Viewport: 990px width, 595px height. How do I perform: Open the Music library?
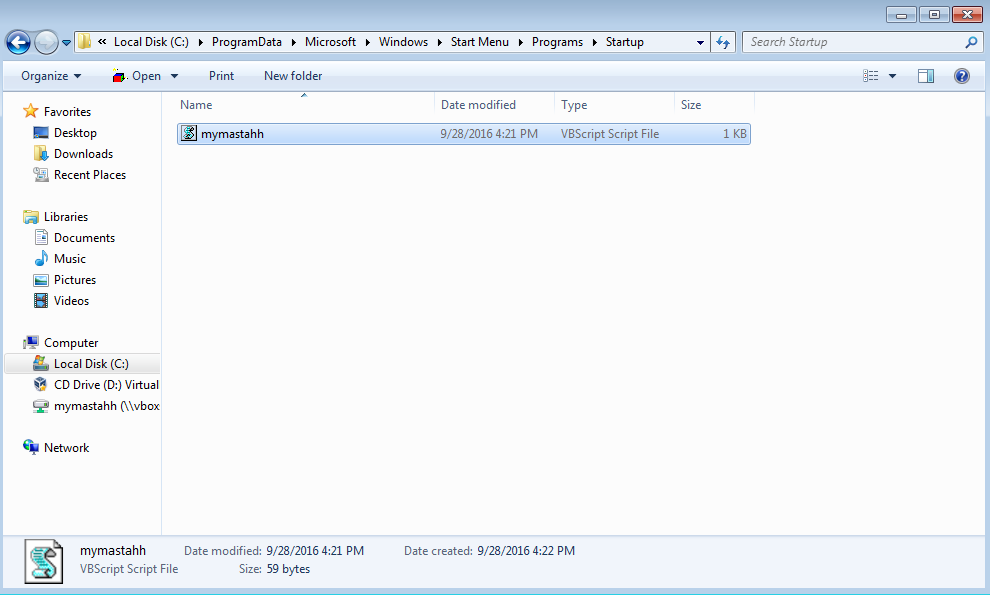point(69,259)
